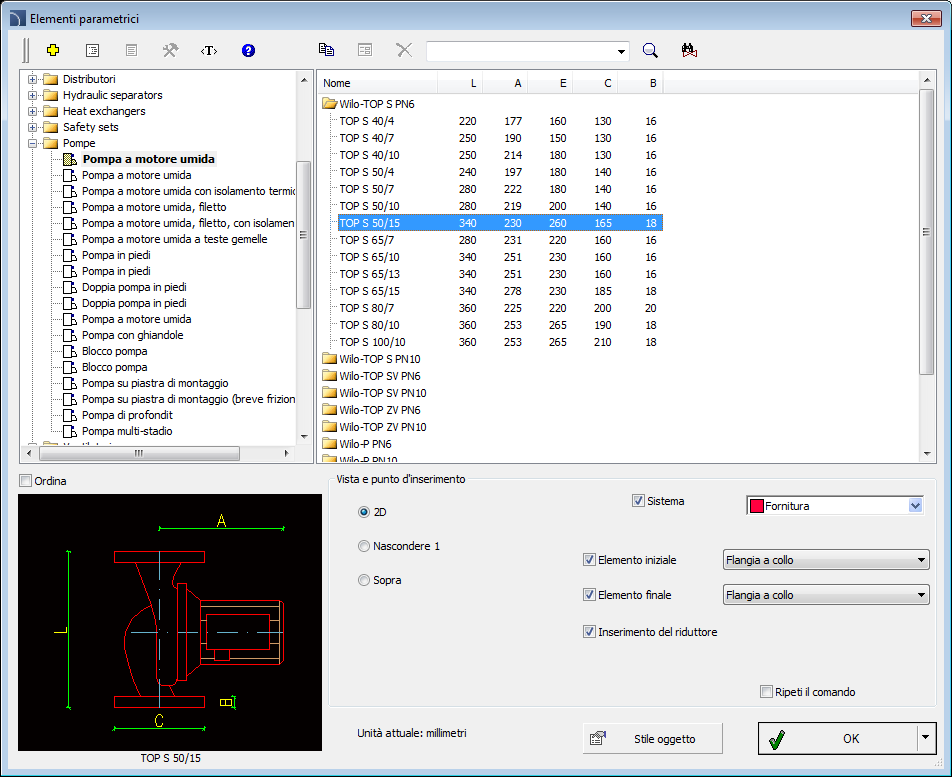Click the magnifying glass search icon

pyautogui.click(x=650, y=50)
